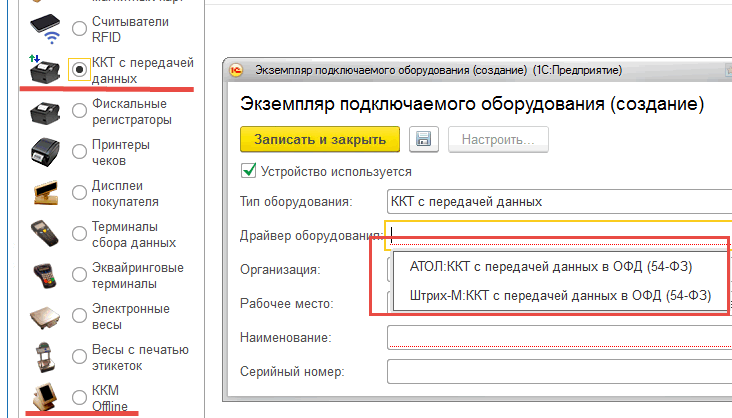Image resolution: width=732 pixels, height=418 pixels.
Task: Click the KKT data transfer printer icon
Action: pyautogui.click(x=45, y=70)
